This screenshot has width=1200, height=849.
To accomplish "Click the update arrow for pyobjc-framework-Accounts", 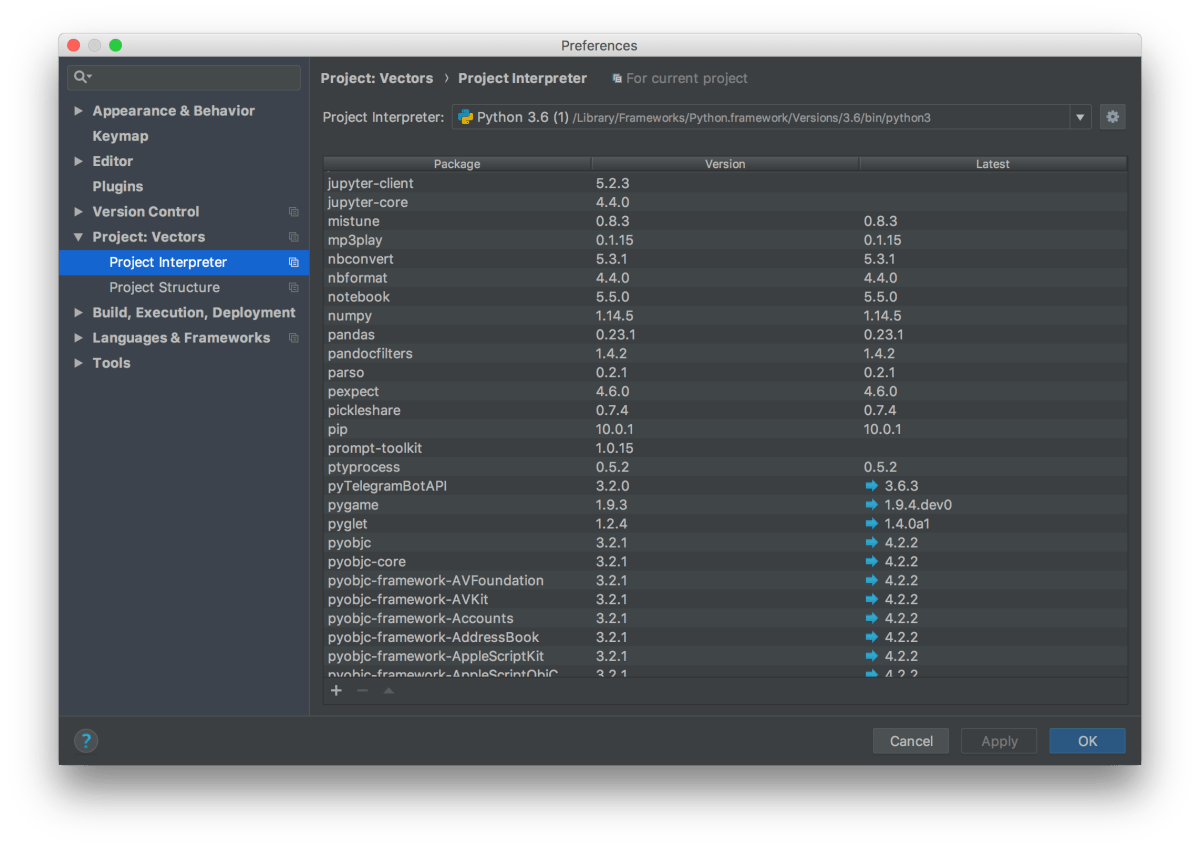I will 872,619.
